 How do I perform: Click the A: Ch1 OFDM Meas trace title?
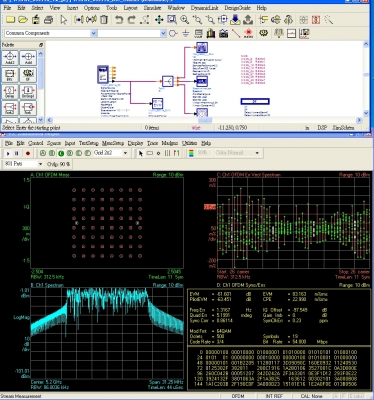(50, 175)
